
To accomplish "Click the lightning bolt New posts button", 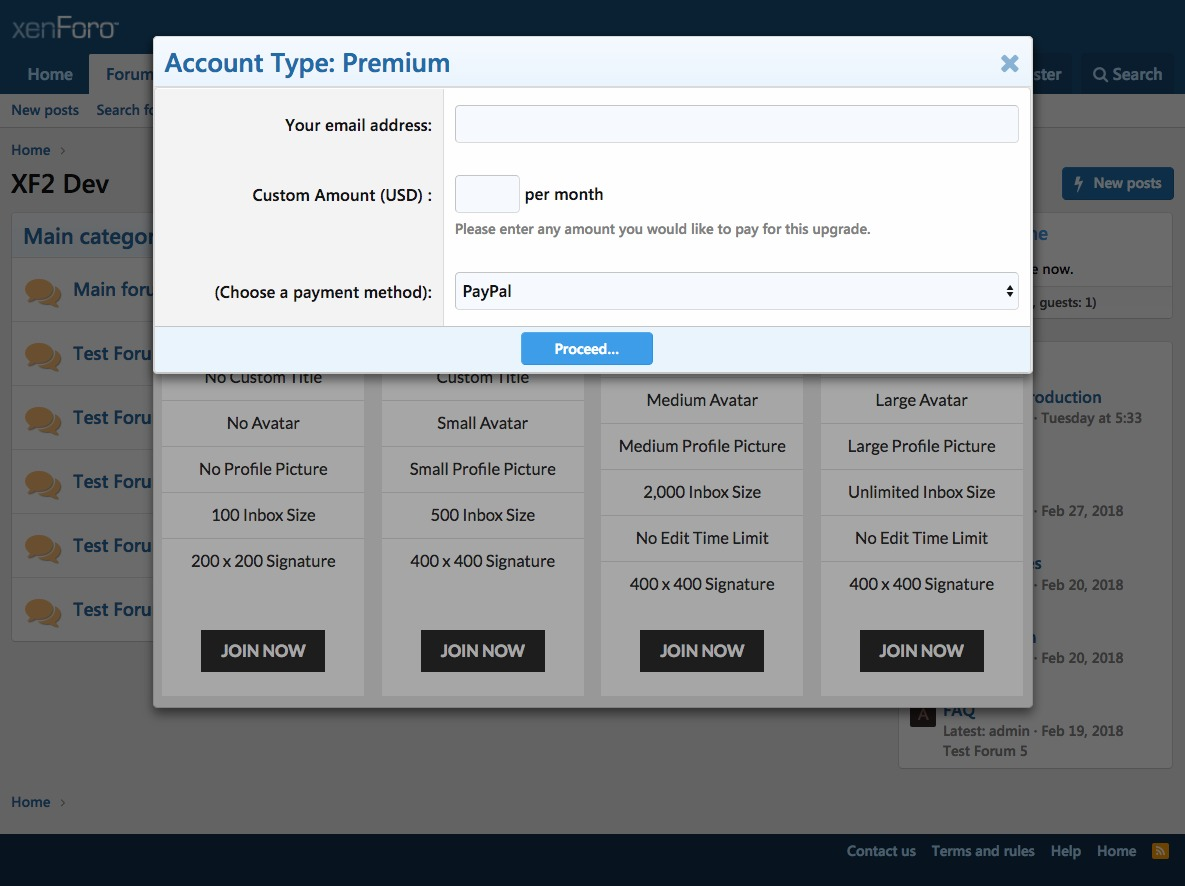I will (x=1117, y=183).
